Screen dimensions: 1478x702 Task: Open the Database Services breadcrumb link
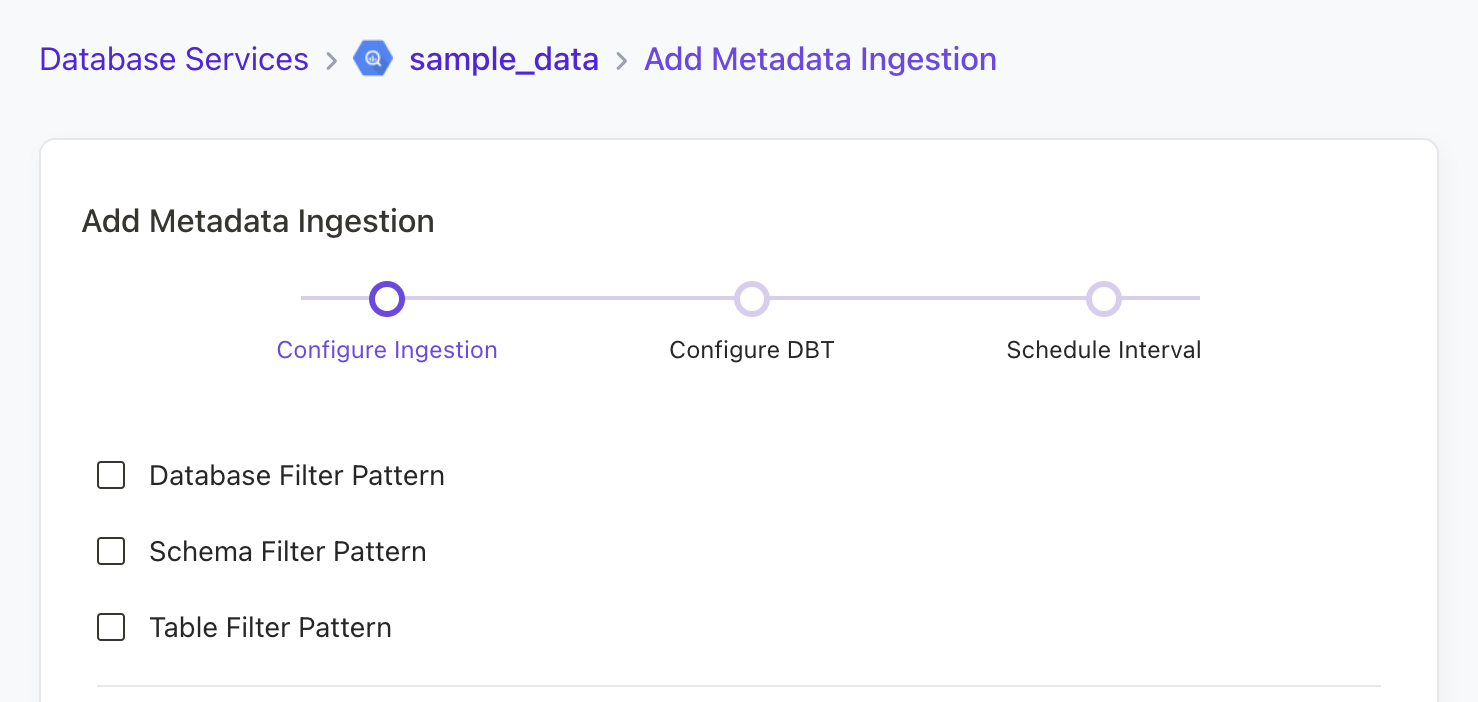[x=173, y=59]
